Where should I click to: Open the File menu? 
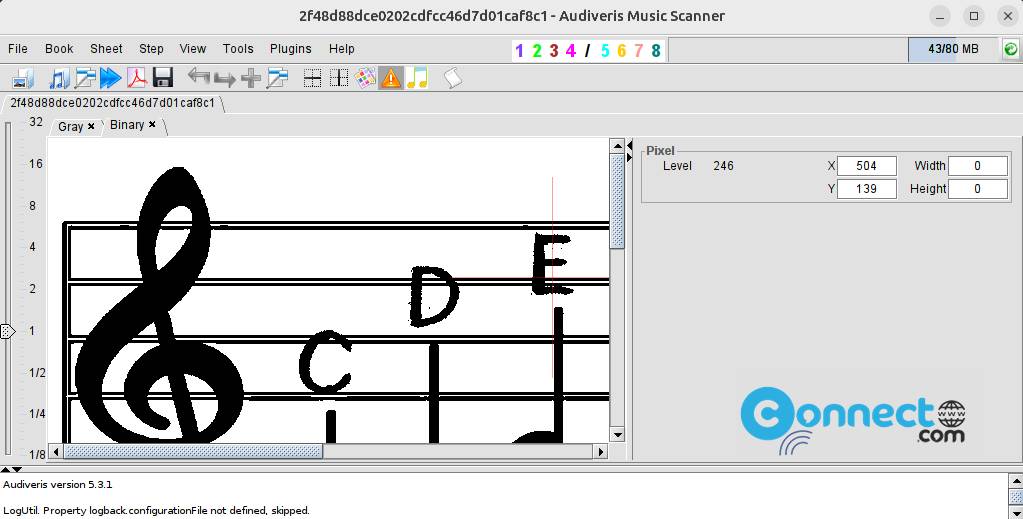pos(18,49)
